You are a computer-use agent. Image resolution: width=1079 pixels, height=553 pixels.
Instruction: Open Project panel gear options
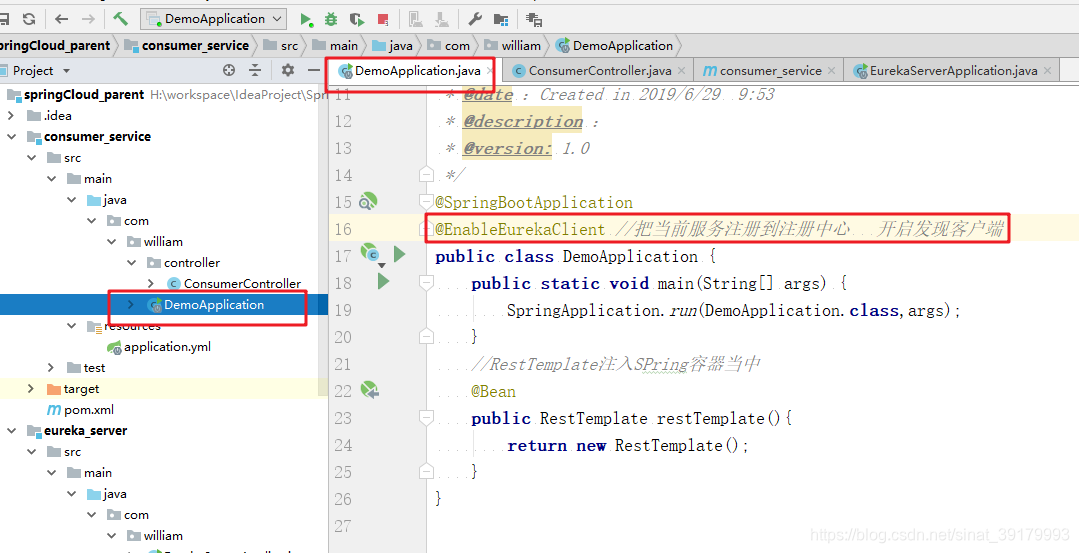288,70
